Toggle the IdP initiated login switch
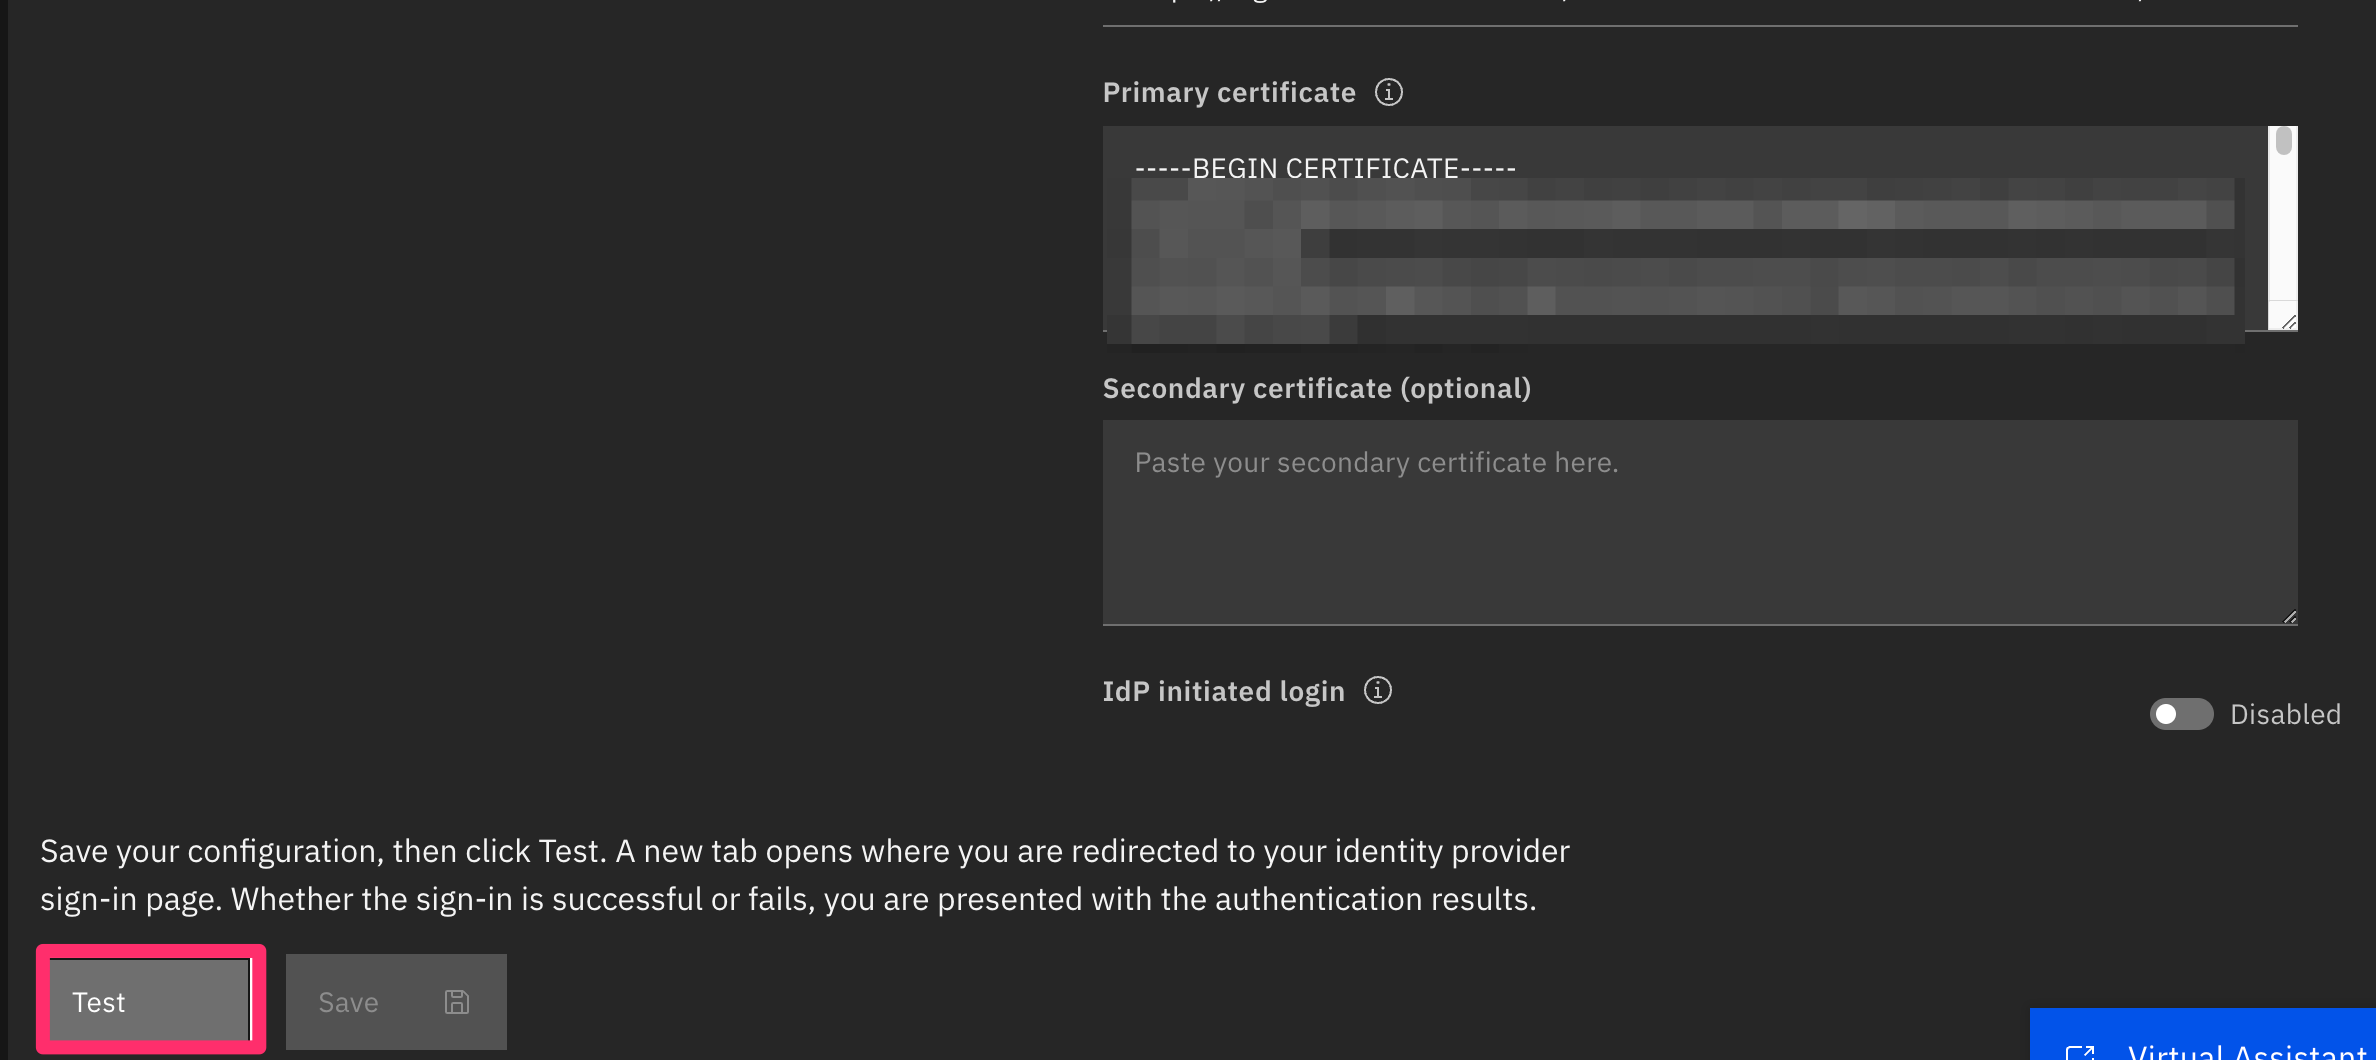The height and width of the screenshot is (1060, 2376). (x=2181, y=714)
